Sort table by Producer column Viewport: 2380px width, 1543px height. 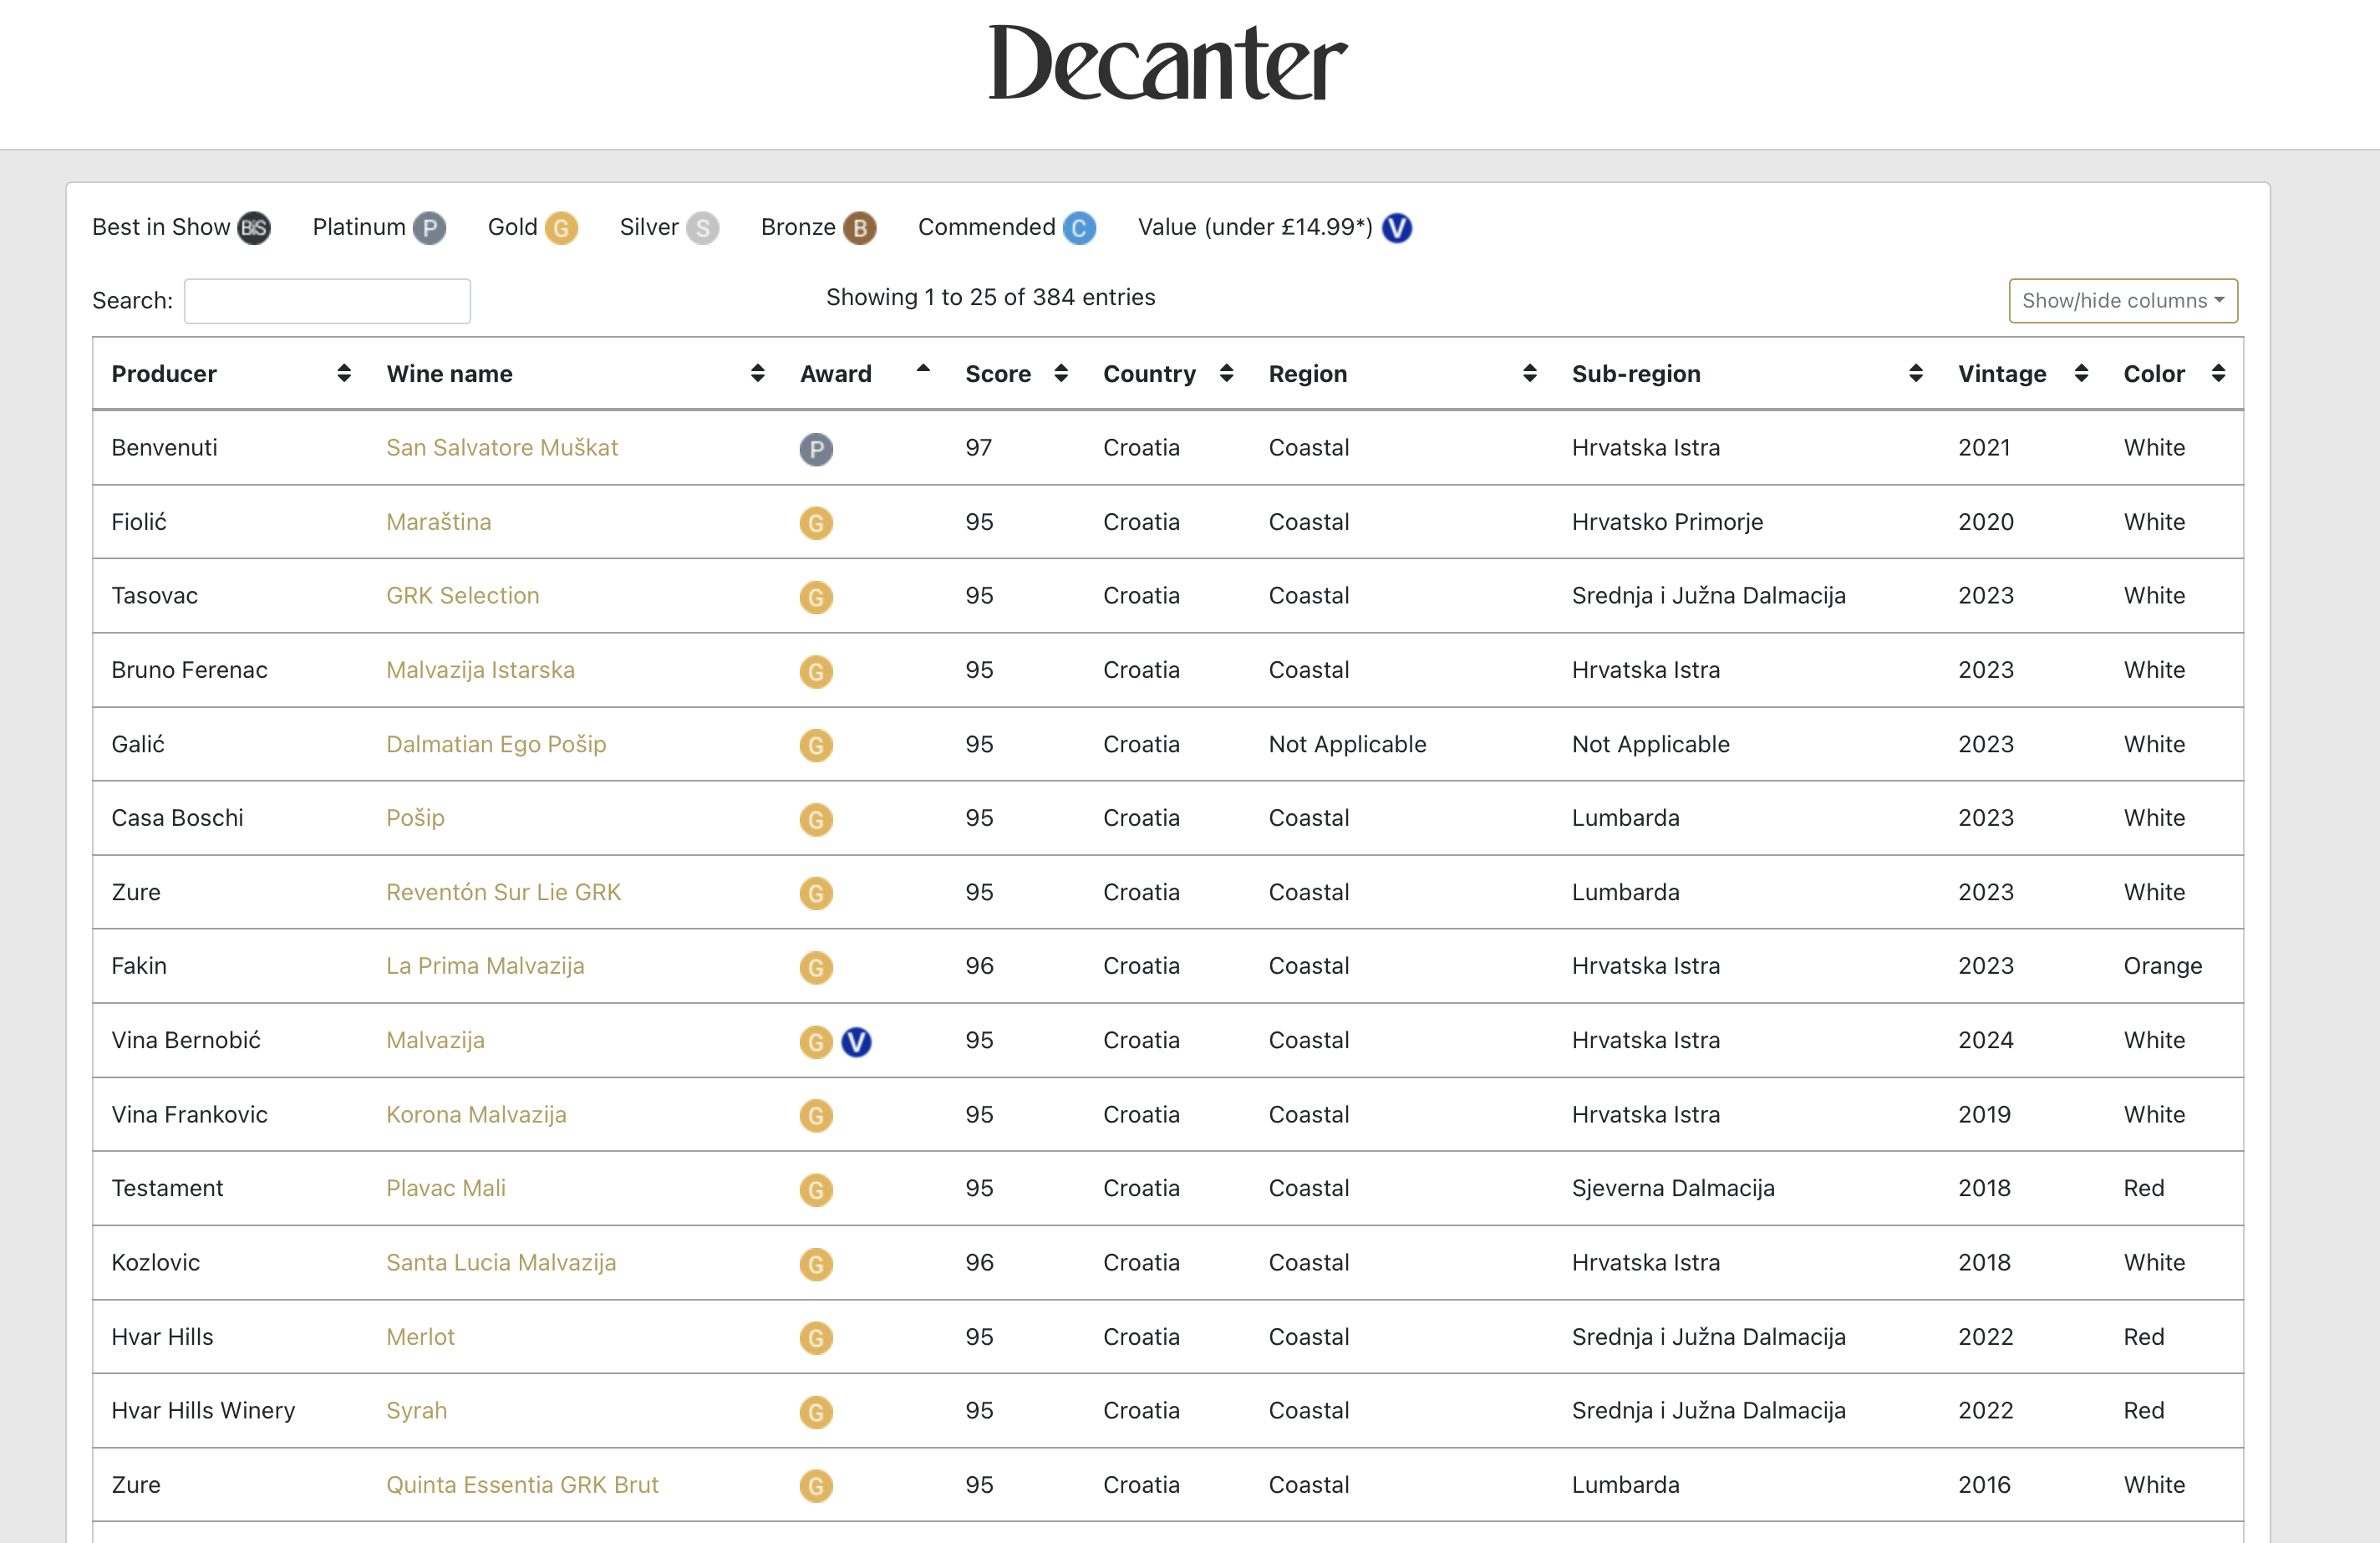coord(230,374)
